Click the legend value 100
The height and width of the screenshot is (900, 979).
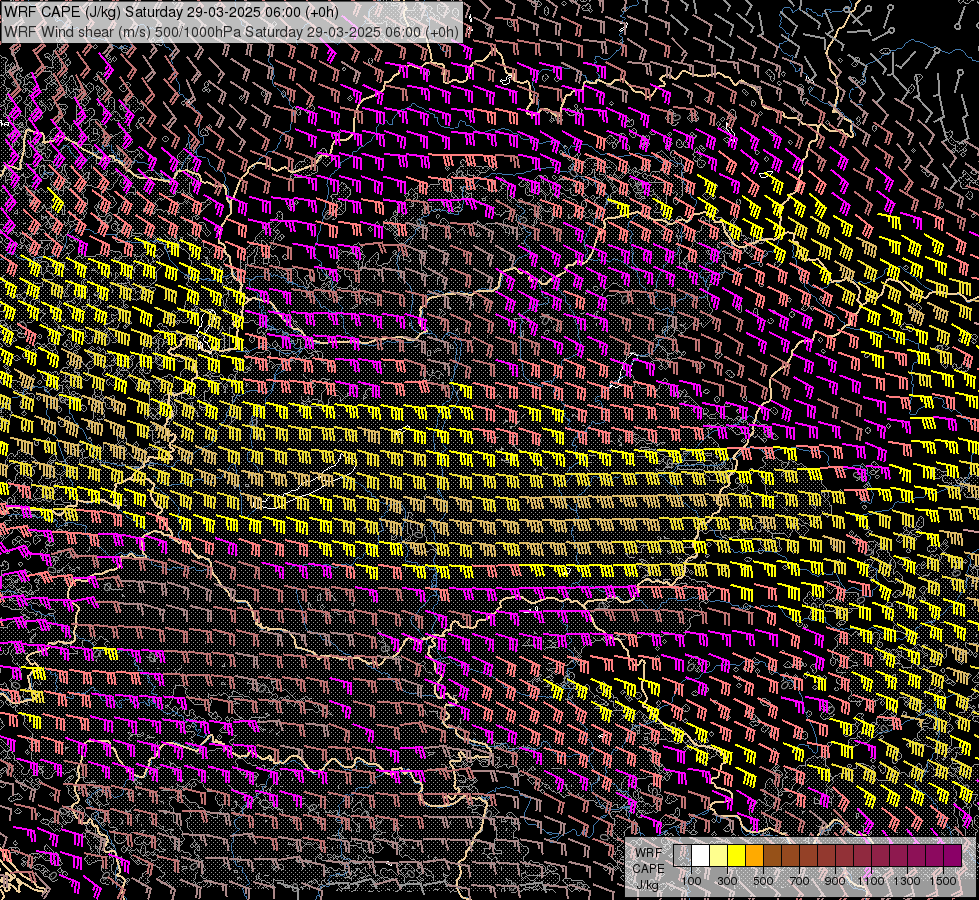click(x=691, y=881)
